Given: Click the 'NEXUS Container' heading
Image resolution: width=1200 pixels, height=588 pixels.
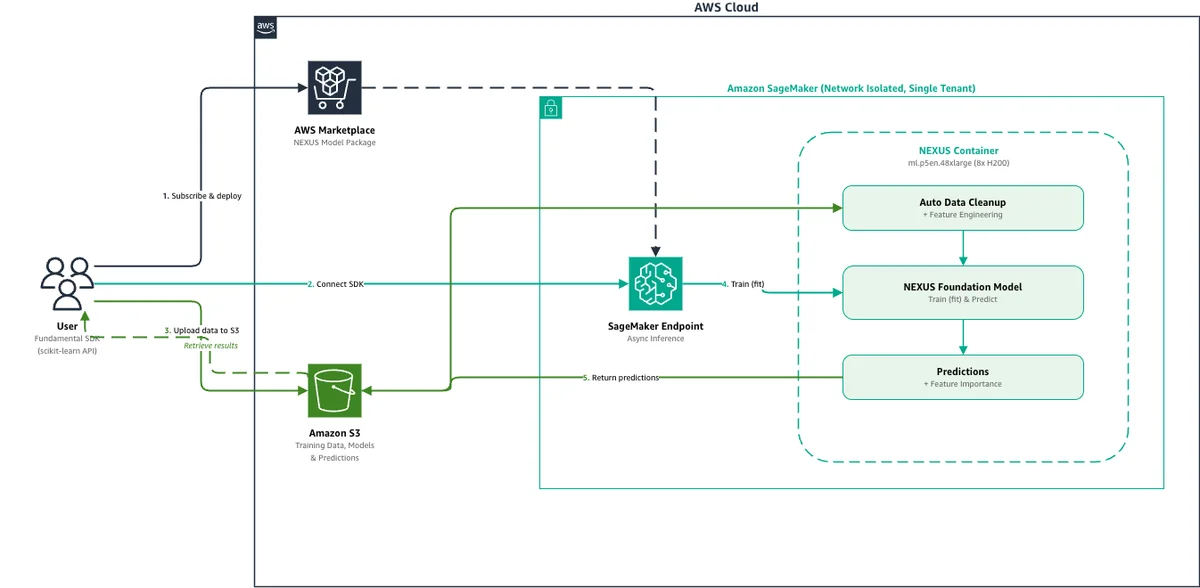Looking at the screenshot, I should pyautogui.click(x=958, y=151).
